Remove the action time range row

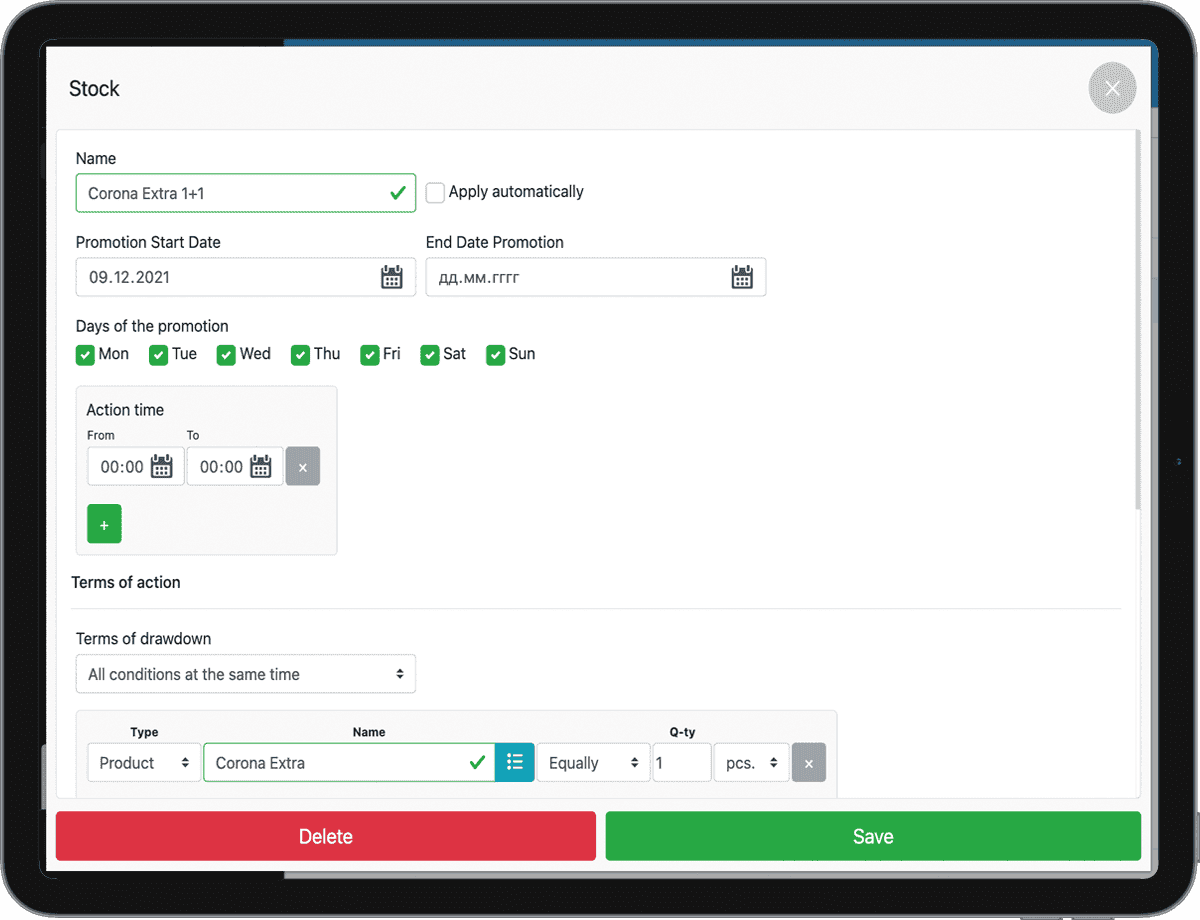coord(303,467)
